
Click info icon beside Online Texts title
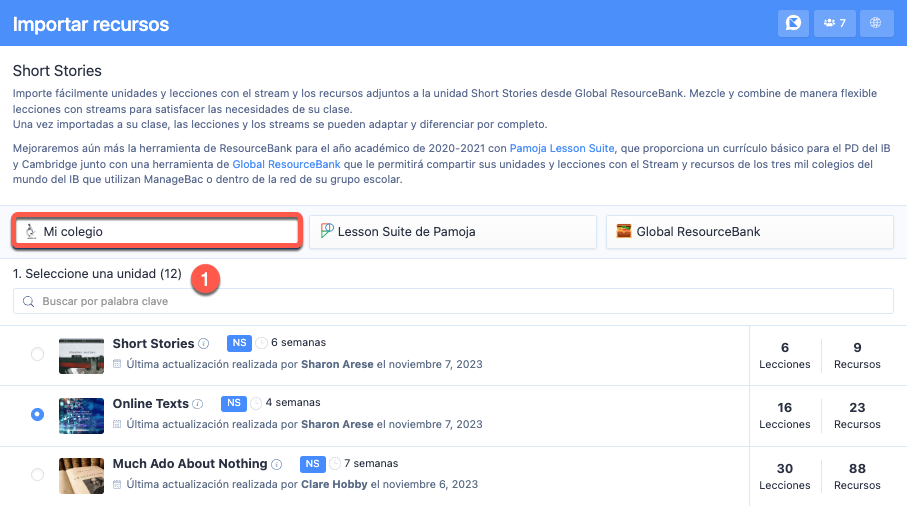pyautogui.click(x=198, y=404)
